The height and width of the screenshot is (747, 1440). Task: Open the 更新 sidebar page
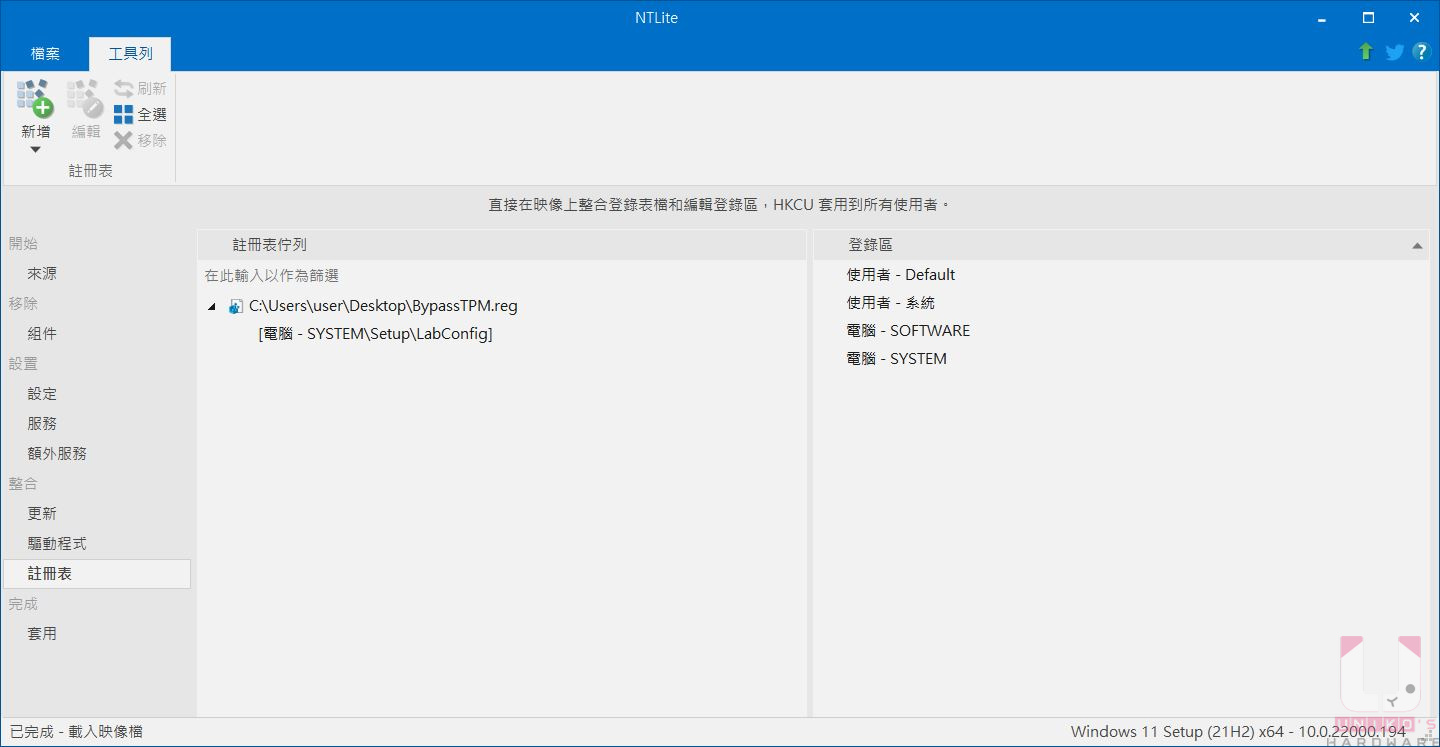point(42,514)
